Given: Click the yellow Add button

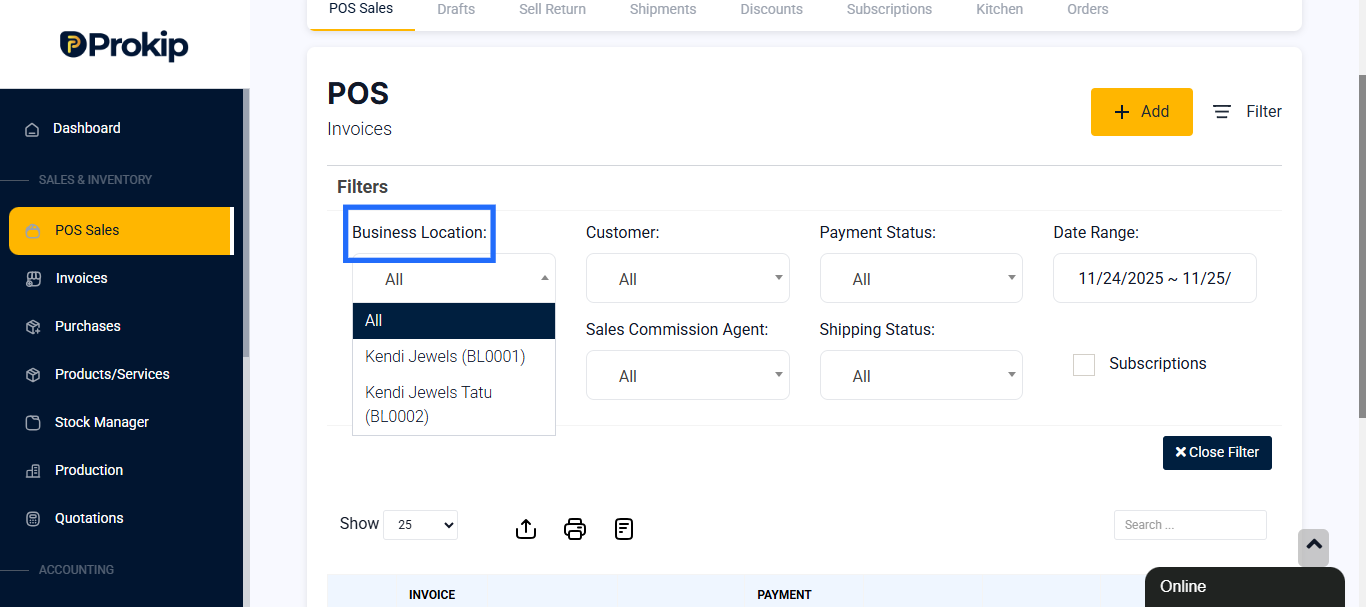Looking at the screenshot, I should coord(1142,112).
